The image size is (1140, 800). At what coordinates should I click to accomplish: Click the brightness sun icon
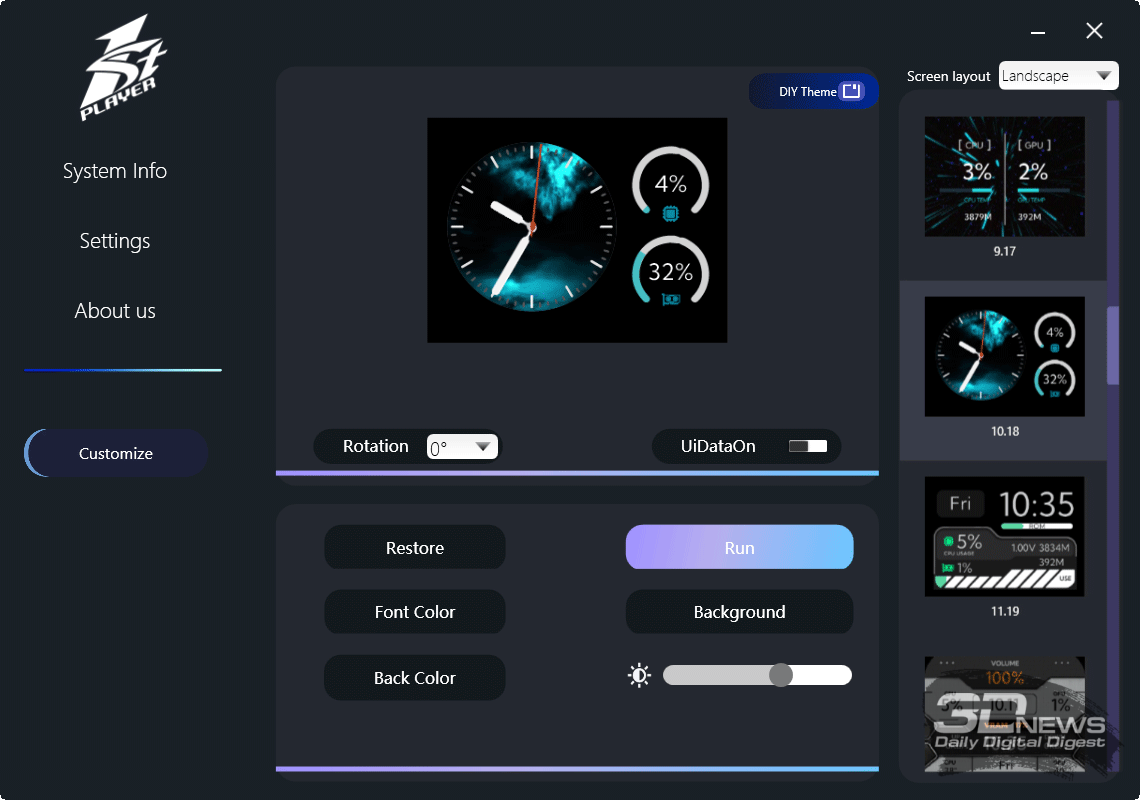tap(639, 676)
